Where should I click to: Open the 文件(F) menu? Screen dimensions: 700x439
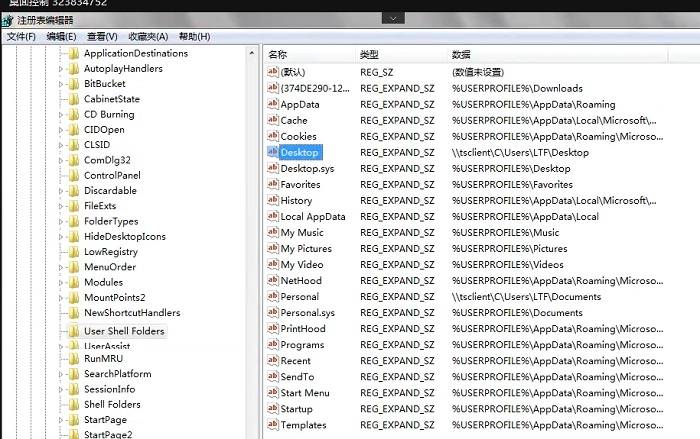tap(21, 37)
